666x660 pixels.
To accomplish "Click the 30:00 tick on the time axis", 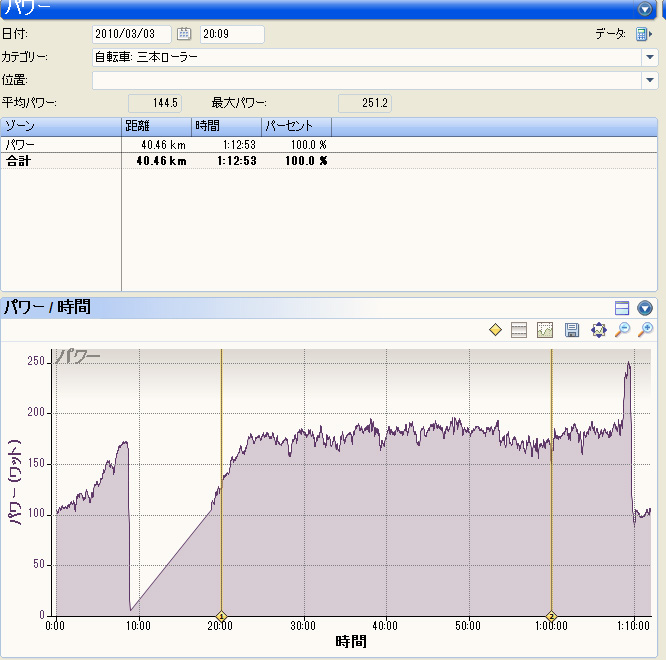I will [303, 626].
